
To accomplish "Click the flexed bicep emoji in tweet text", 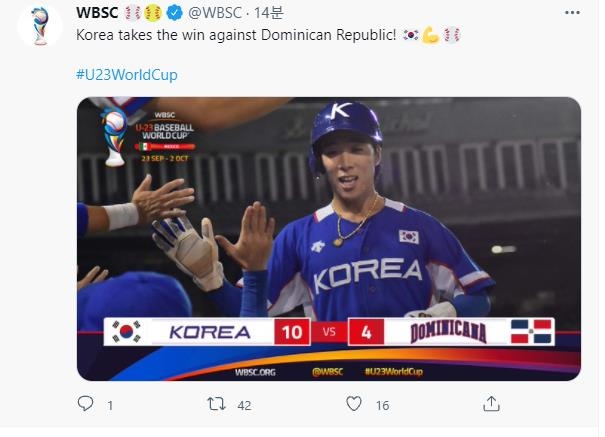I will 431,36.
